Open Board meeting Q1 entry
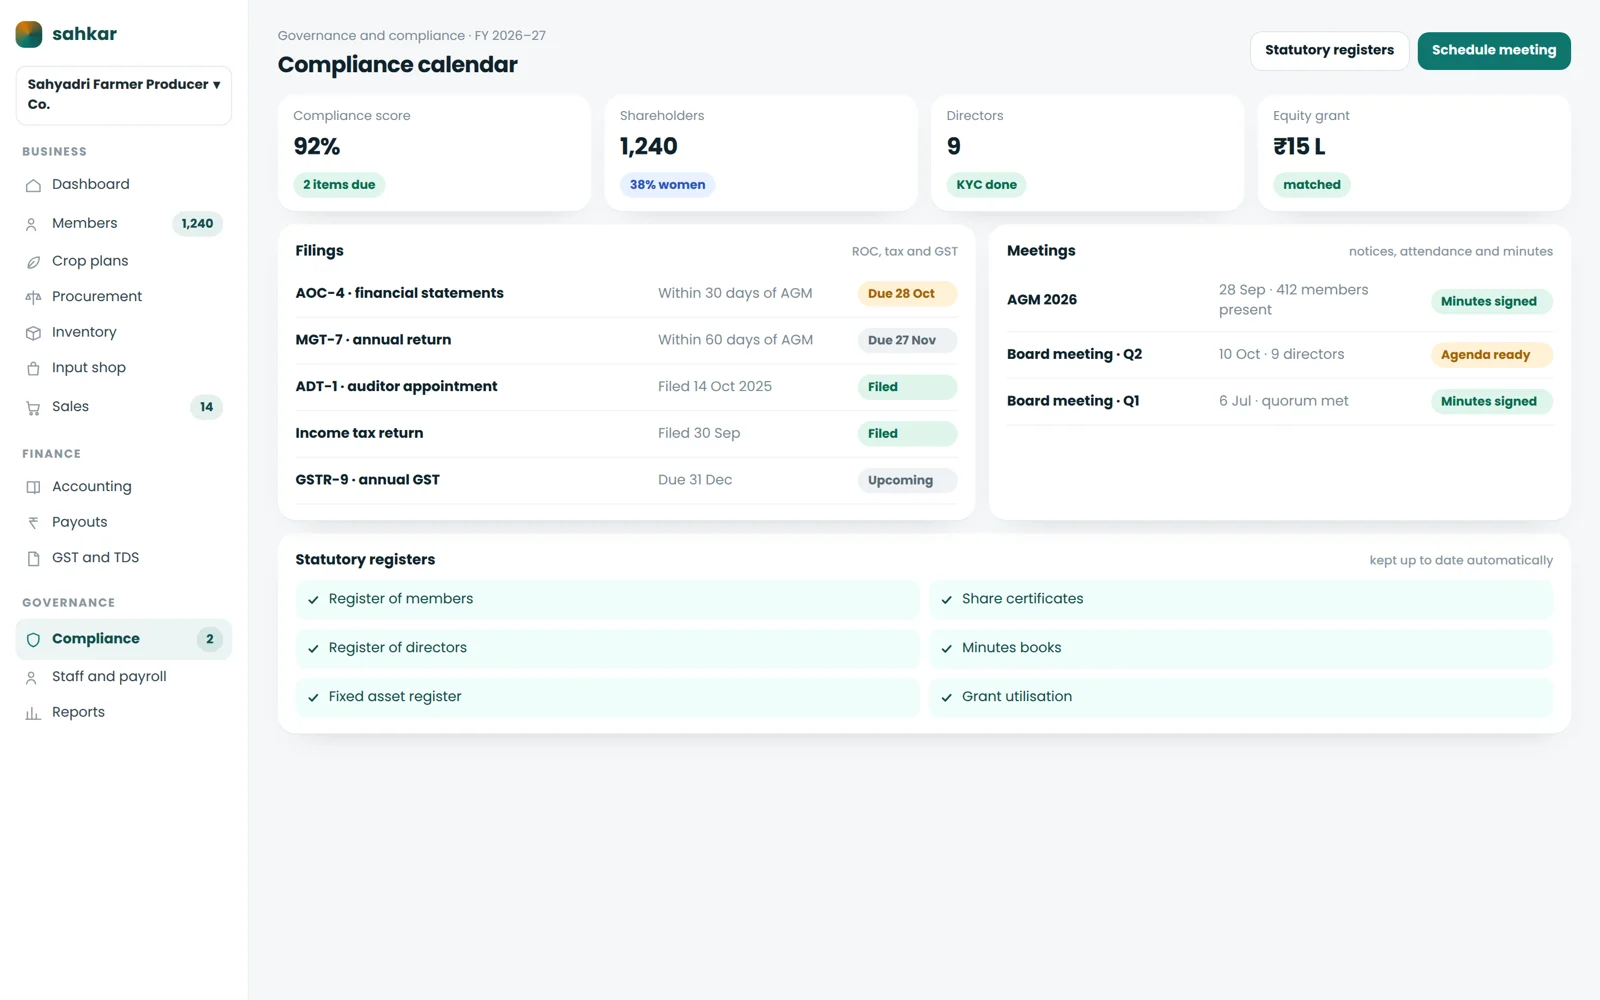The width and height of the screenshot is (1600, 1000). tap(1279, 401)
